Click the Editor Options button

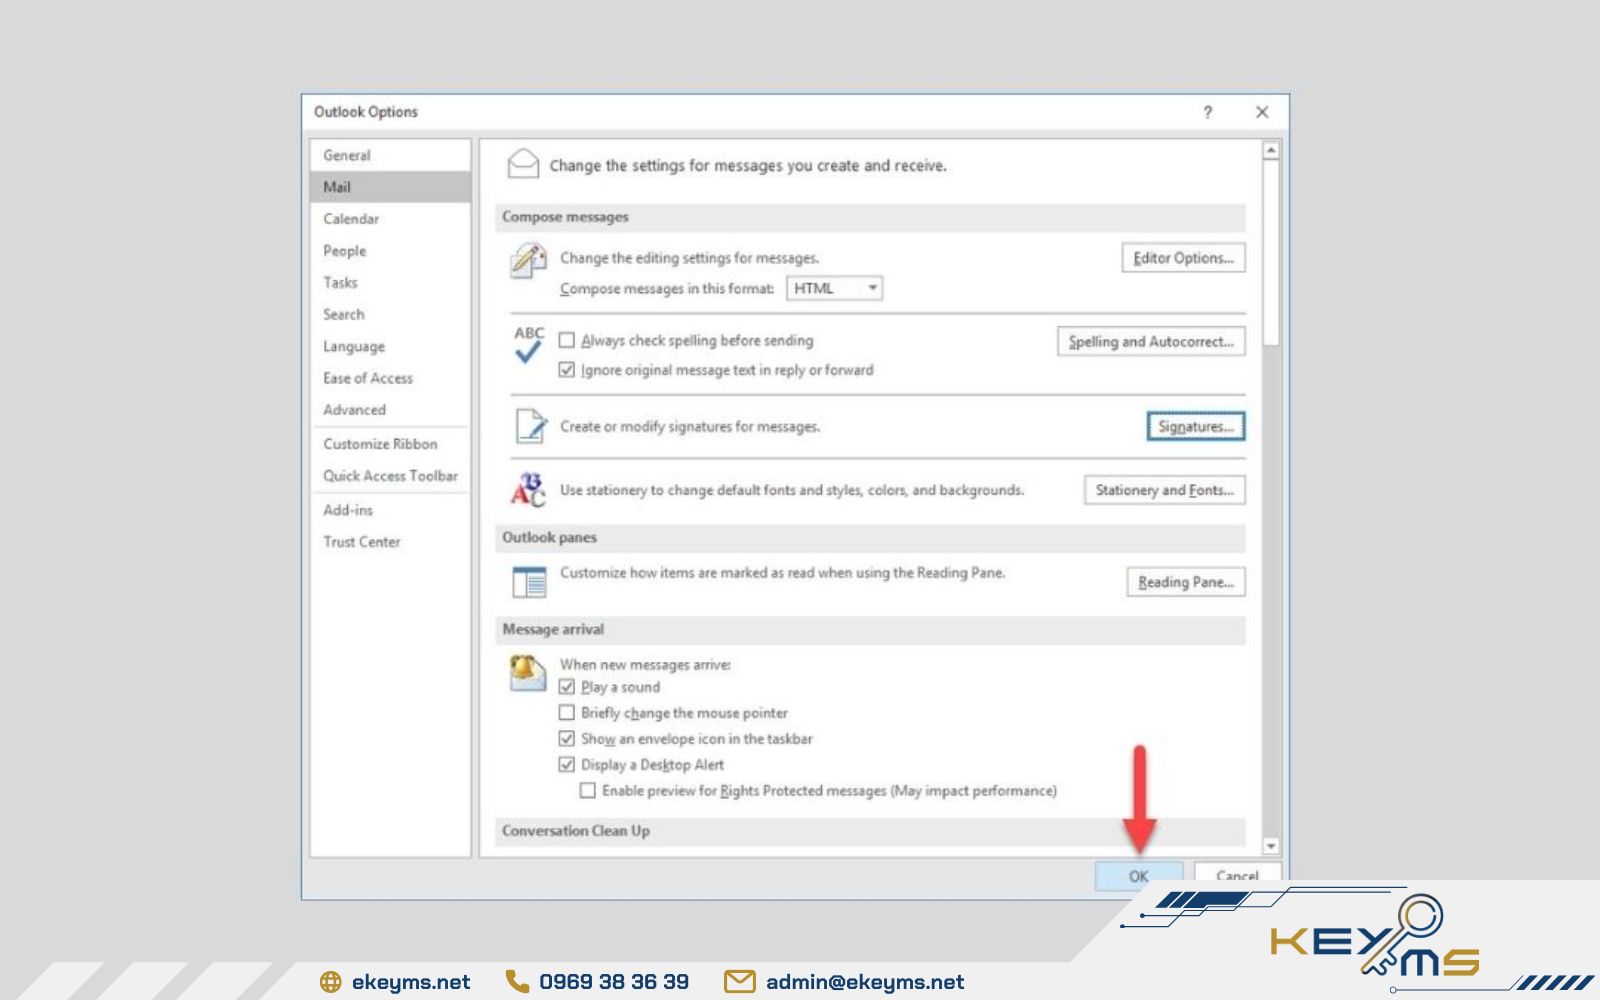pyautogui.click(x=1183, y=258)
